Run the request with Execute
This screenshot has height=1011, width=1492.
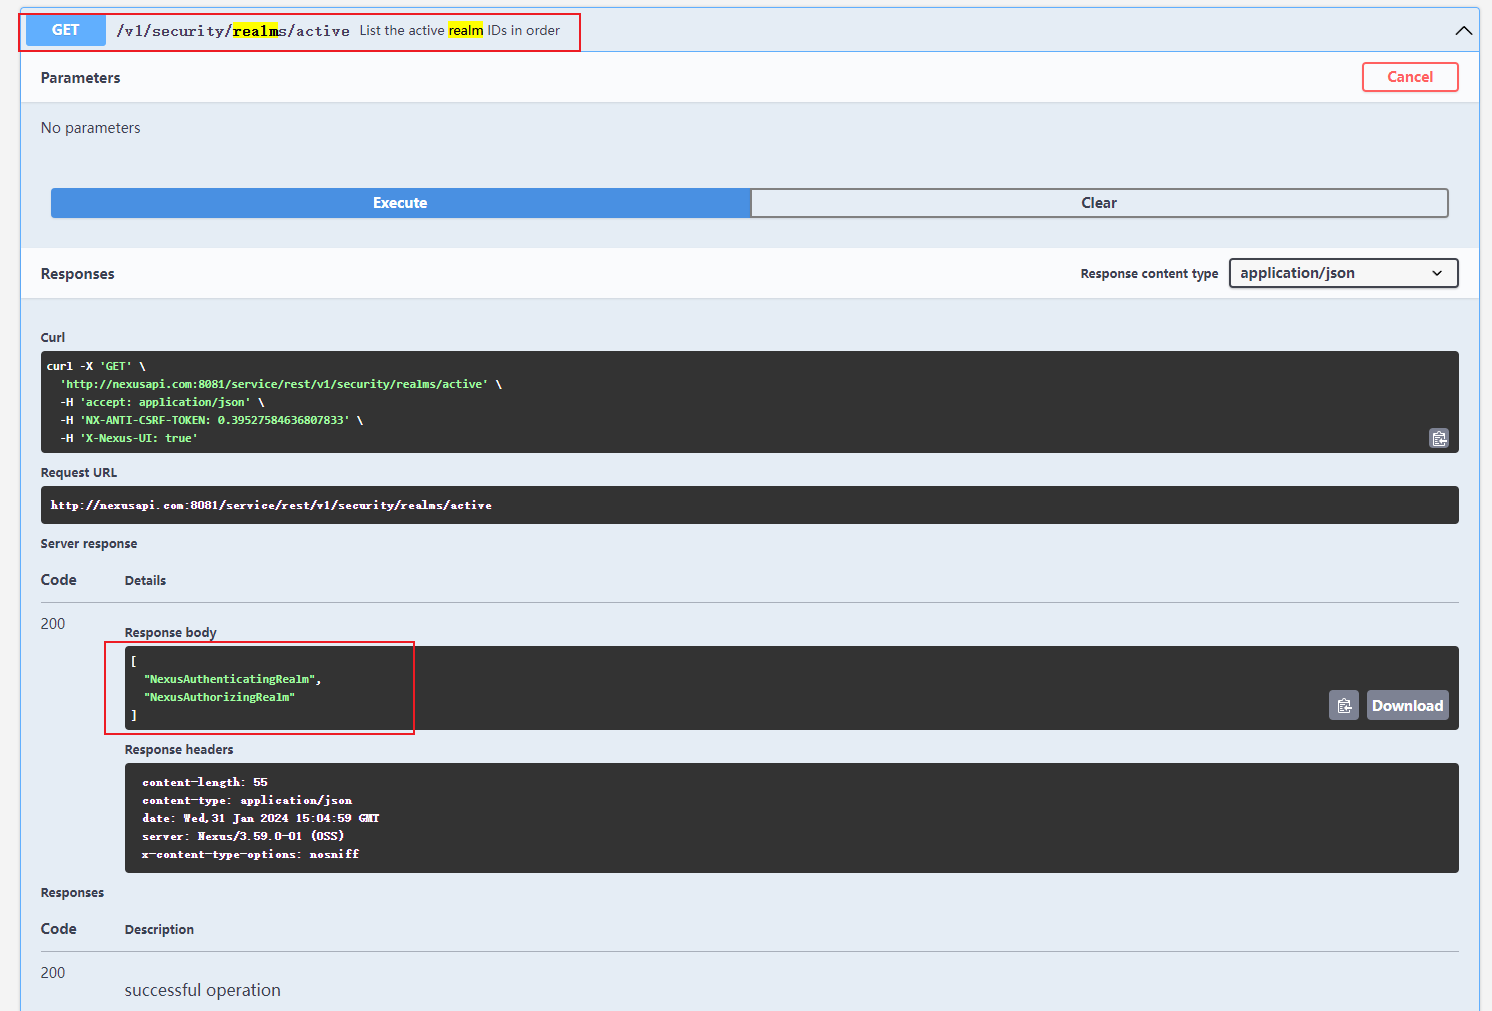400,203
